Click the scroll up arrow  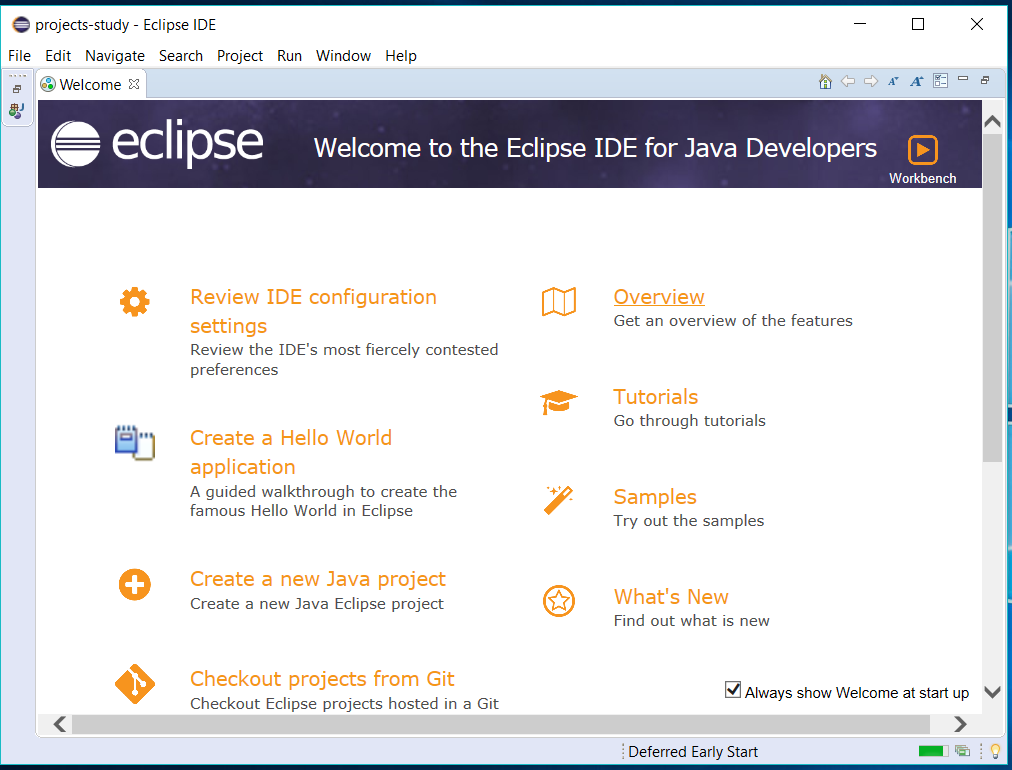(x=992, y=121)
